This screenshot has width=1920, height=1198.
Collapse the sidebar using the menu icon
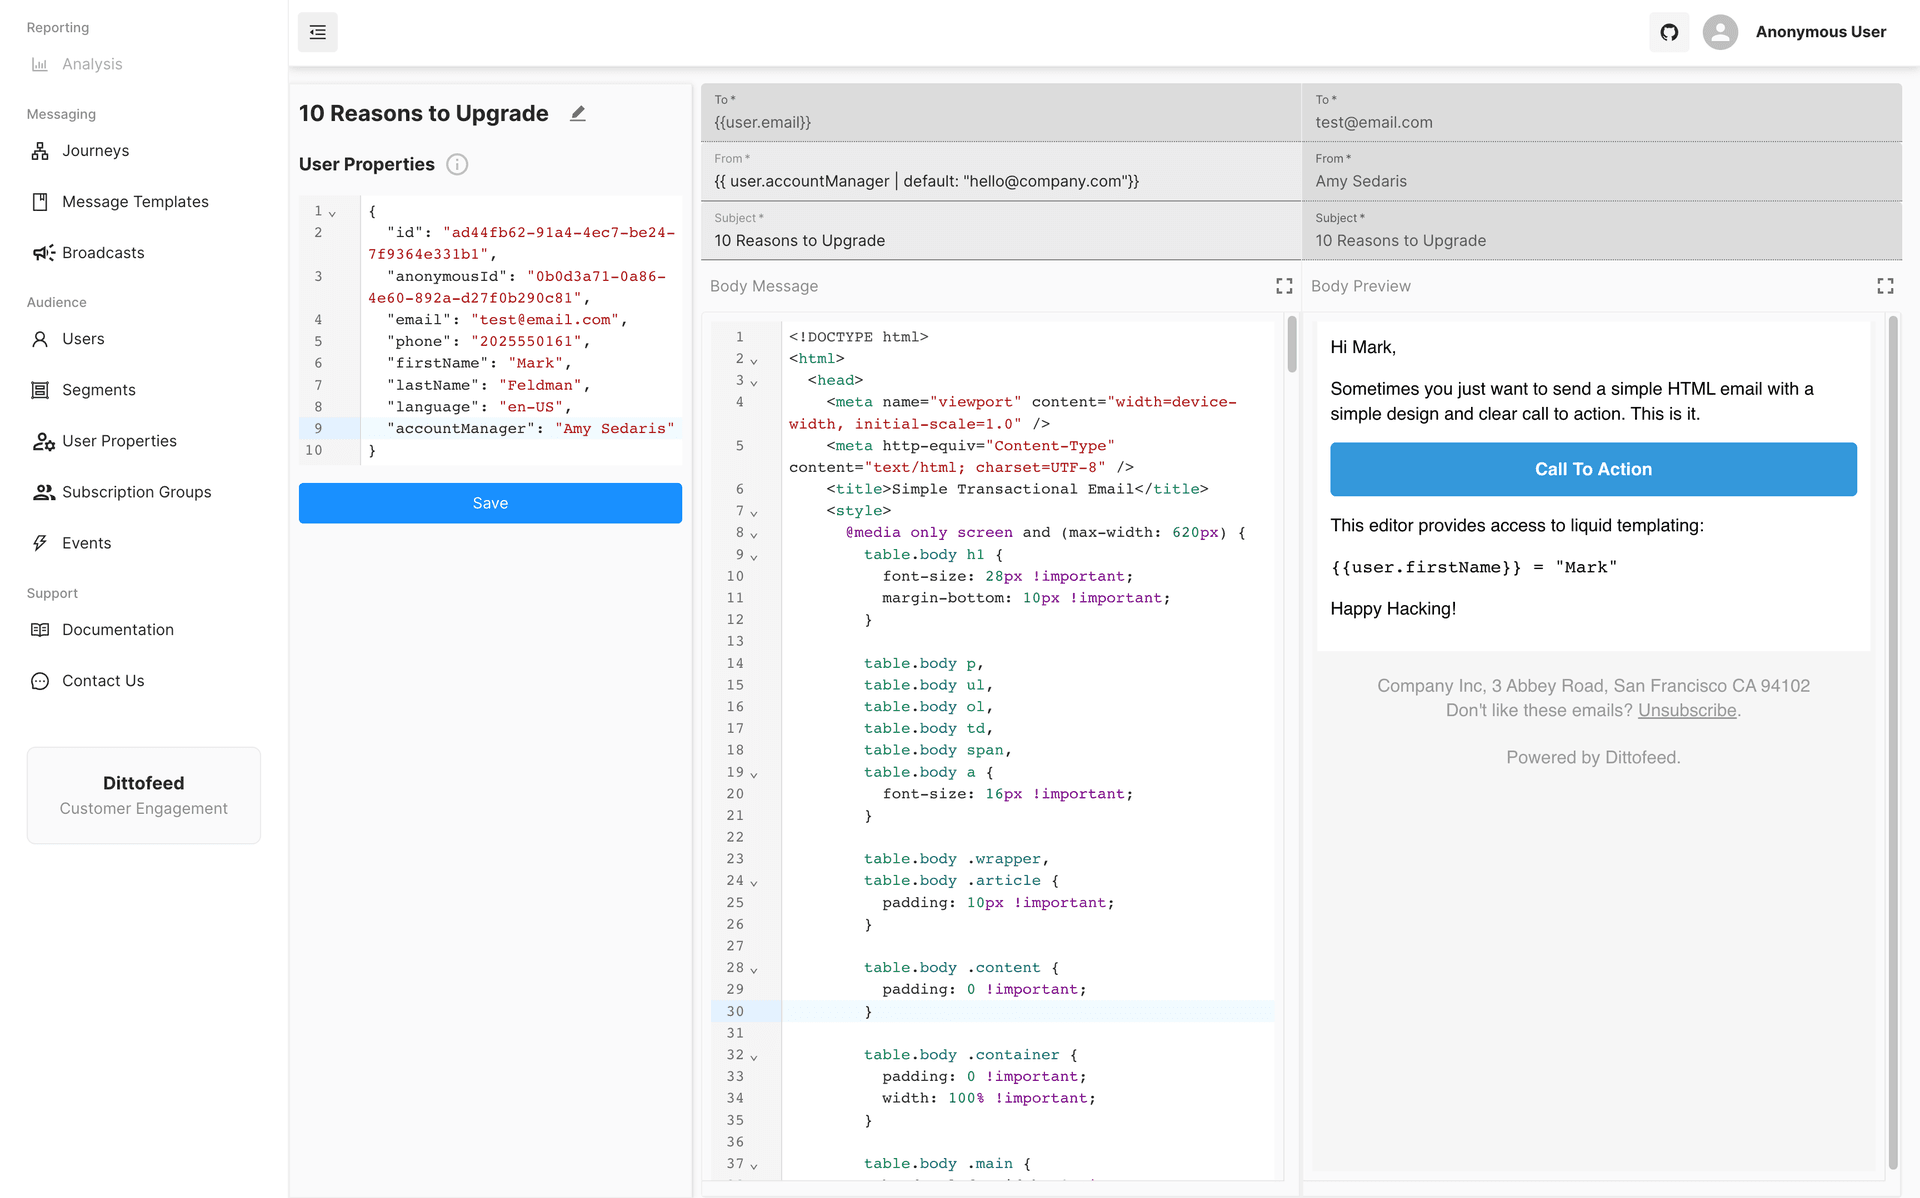[x=317, y=32]
